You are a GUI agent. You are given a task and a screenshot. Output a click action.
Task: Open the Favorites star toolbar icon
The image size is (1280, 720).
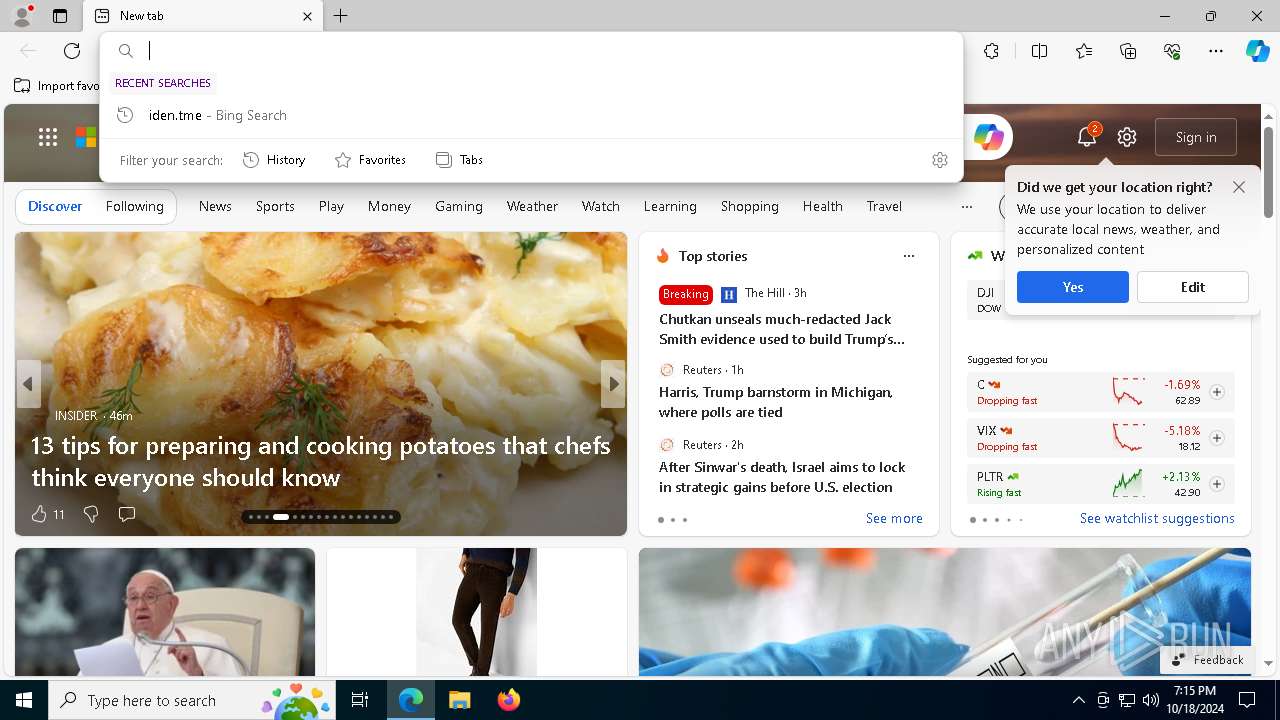[x=1084, y=51]
